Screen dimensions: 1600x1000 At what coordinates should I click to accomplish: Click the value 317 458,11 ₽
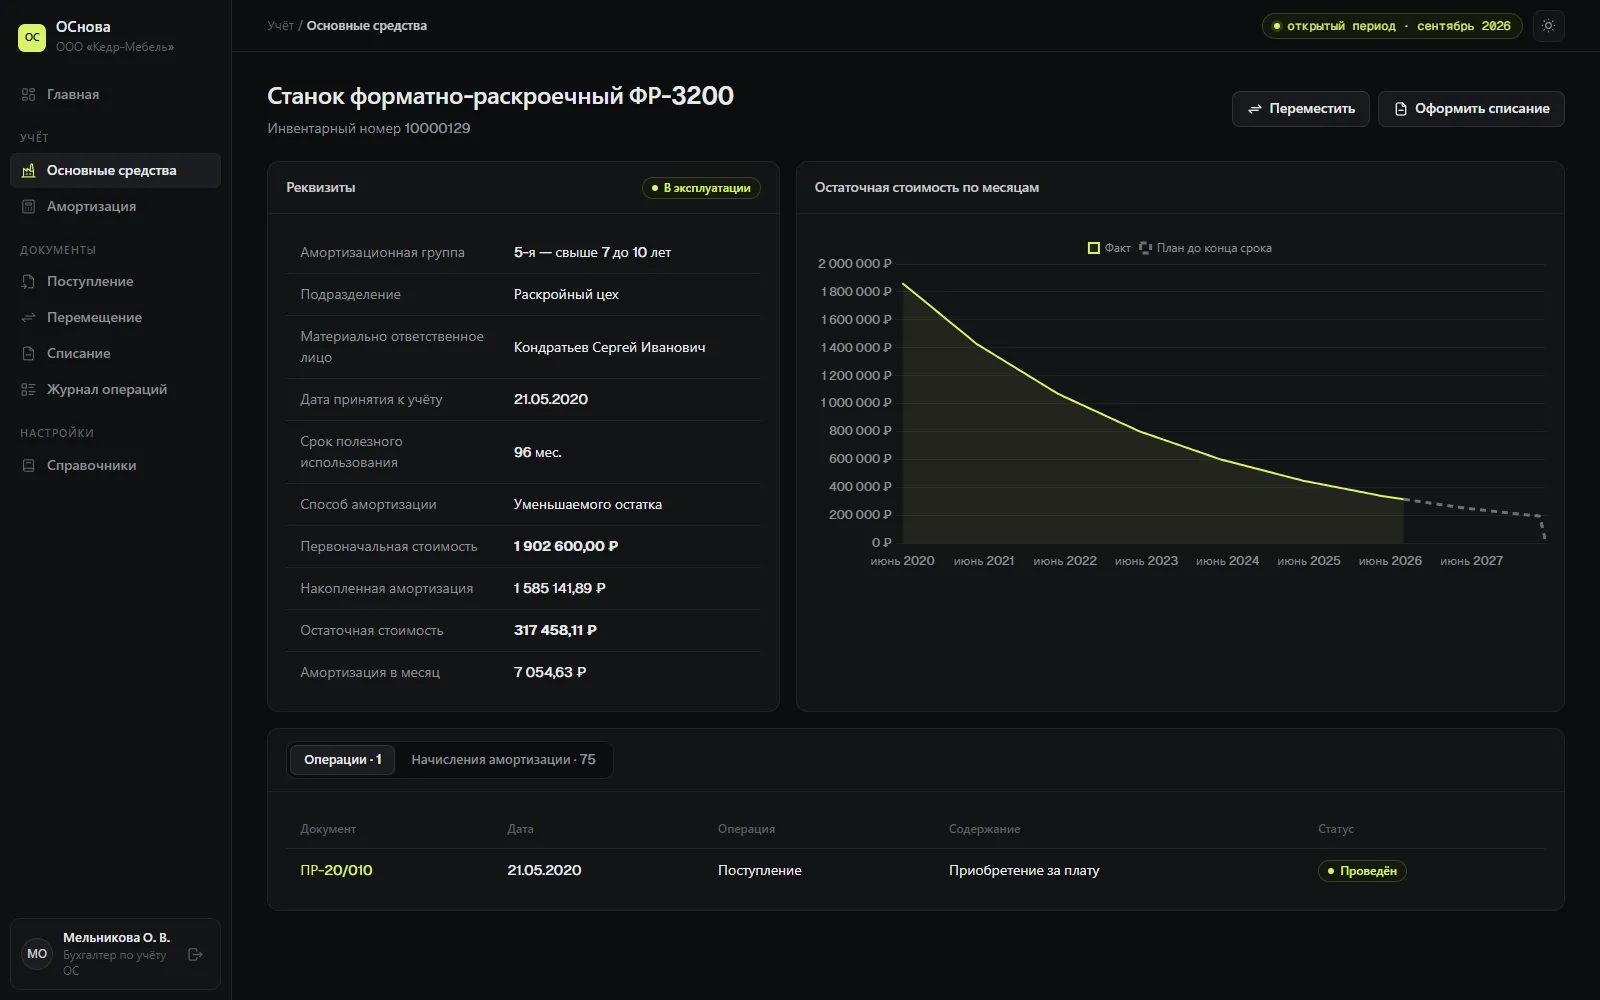(x=555, y=630)
